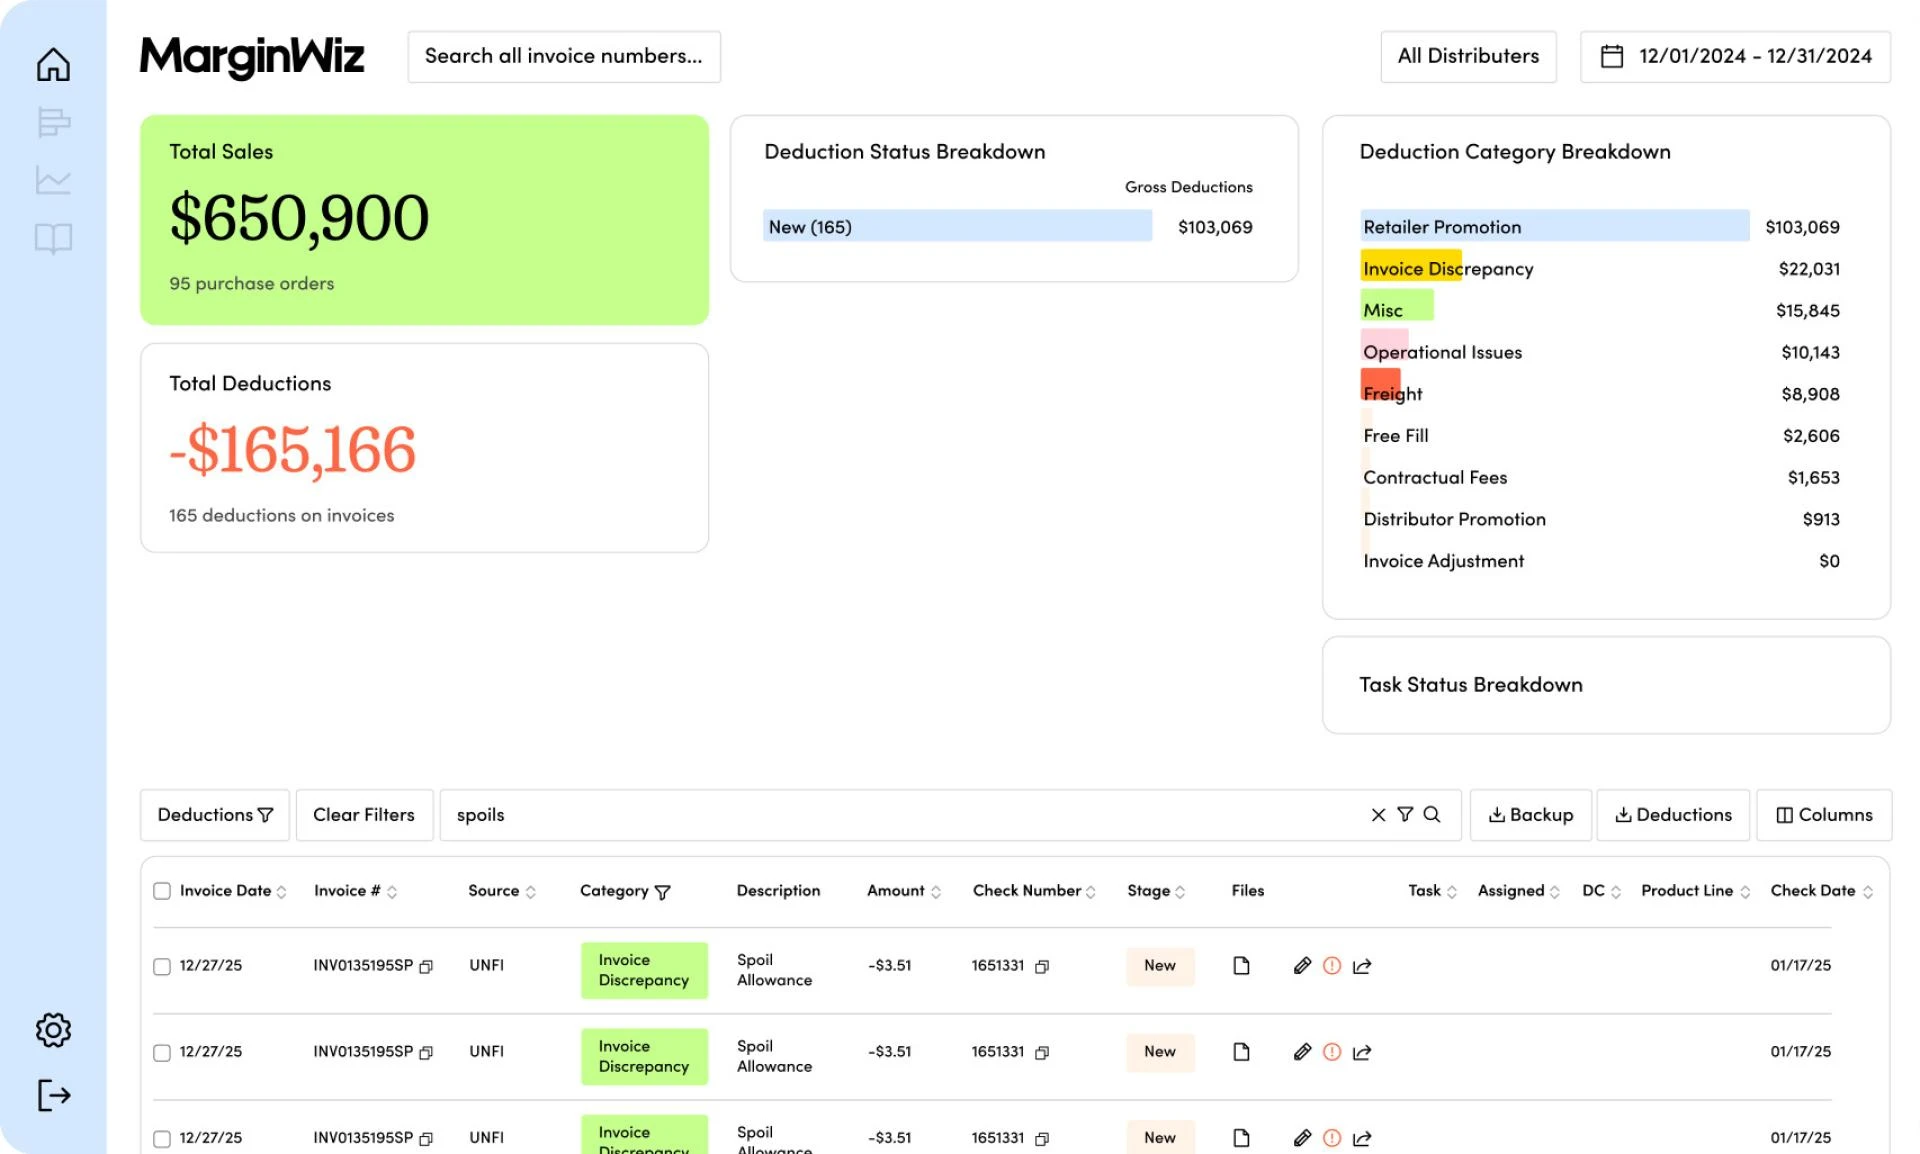Select the line chart icon in sidebar
Screen dimensions: 1920x1154
tap(54, 179)
